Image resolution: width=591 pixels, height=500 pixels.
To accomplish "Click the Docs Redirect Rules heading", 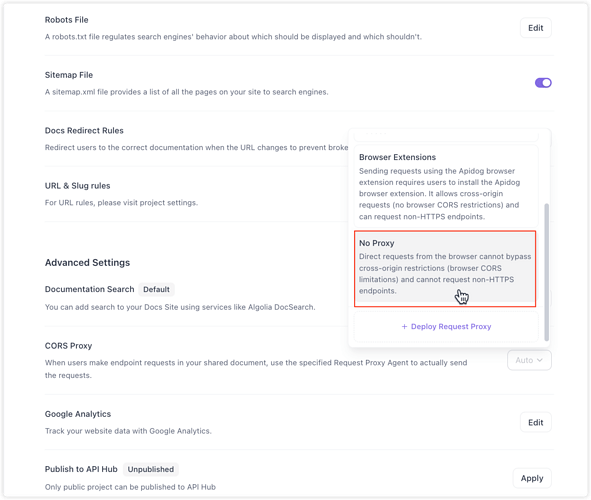I will coord(84,131).
